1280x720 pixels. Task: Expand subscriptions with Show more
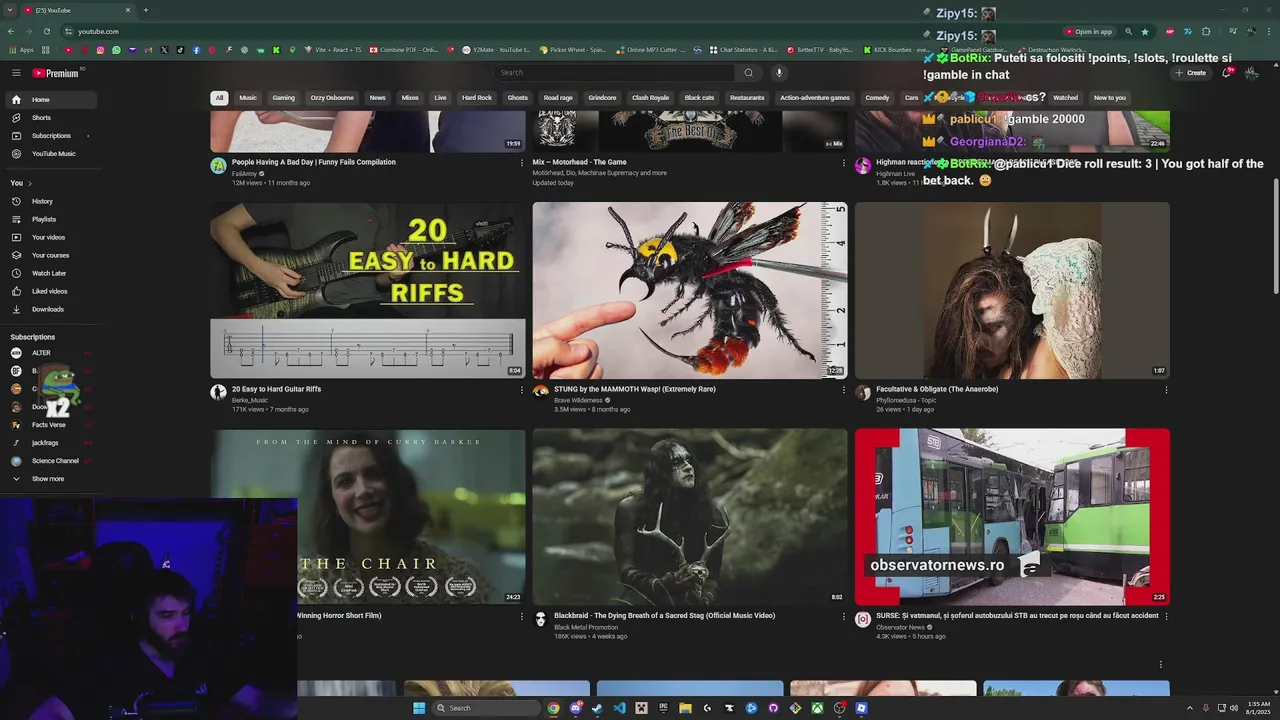click(50, 479)
